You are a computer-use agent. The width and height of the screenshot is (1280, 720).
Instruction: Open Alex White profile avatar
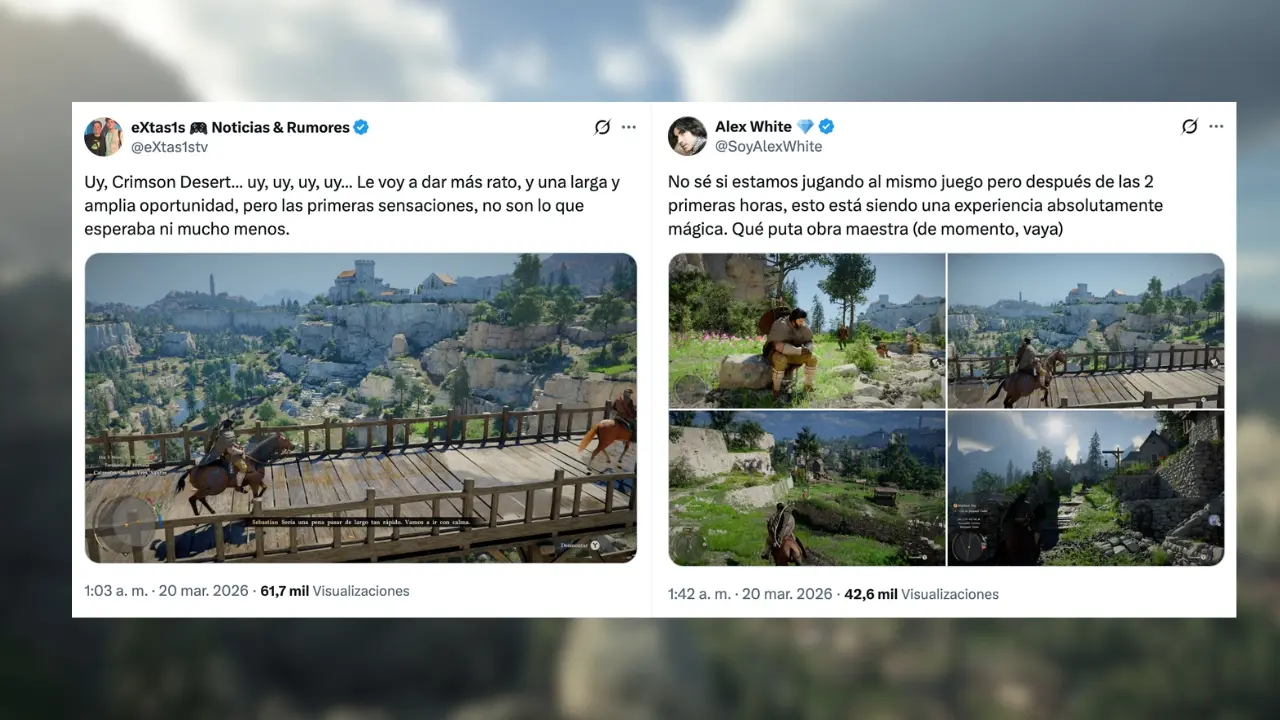[x=688, y=136]
